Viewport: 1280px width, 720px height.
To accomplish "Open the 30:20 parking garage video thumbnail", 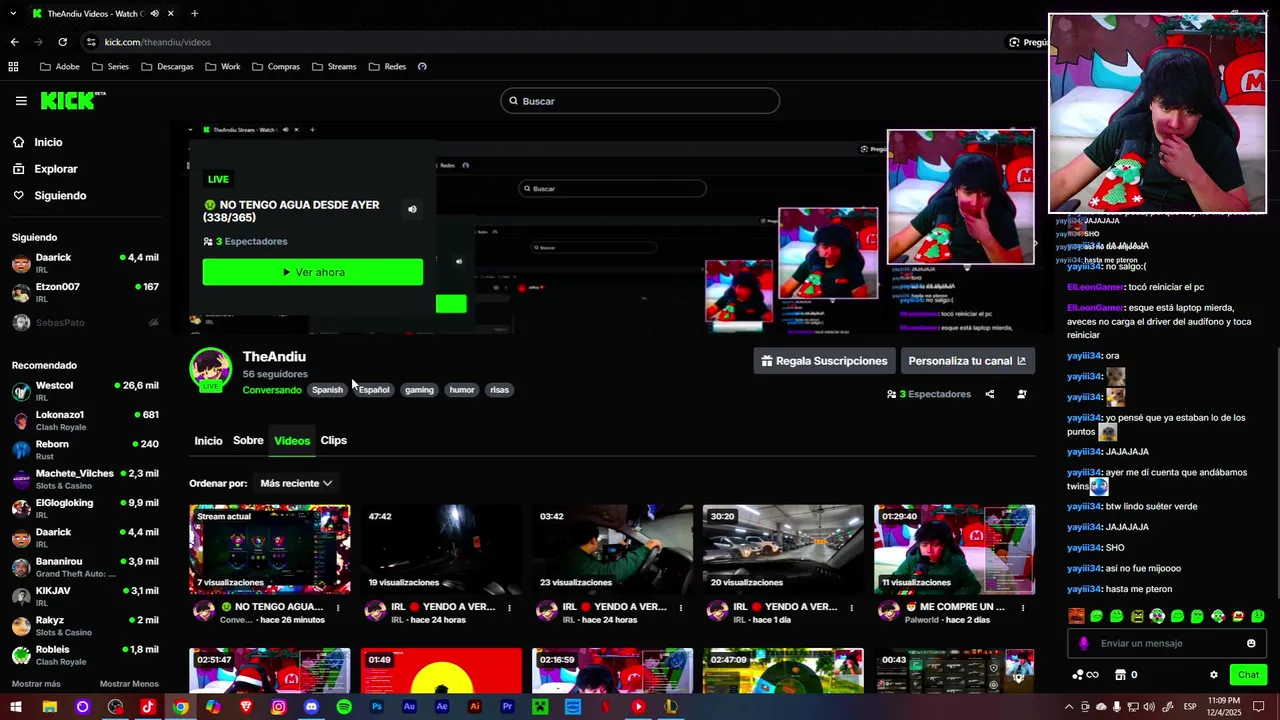I will (x=783, y=549).
